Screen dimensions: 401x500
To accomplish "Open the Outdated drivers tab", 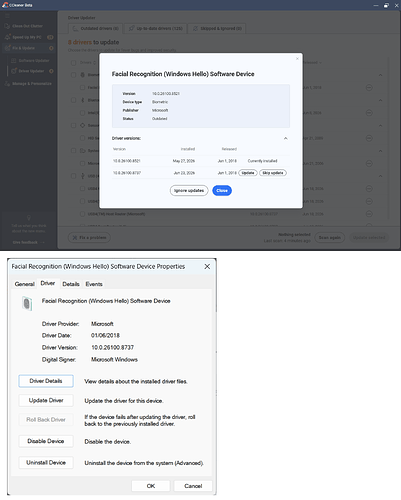I will (95, 29).
